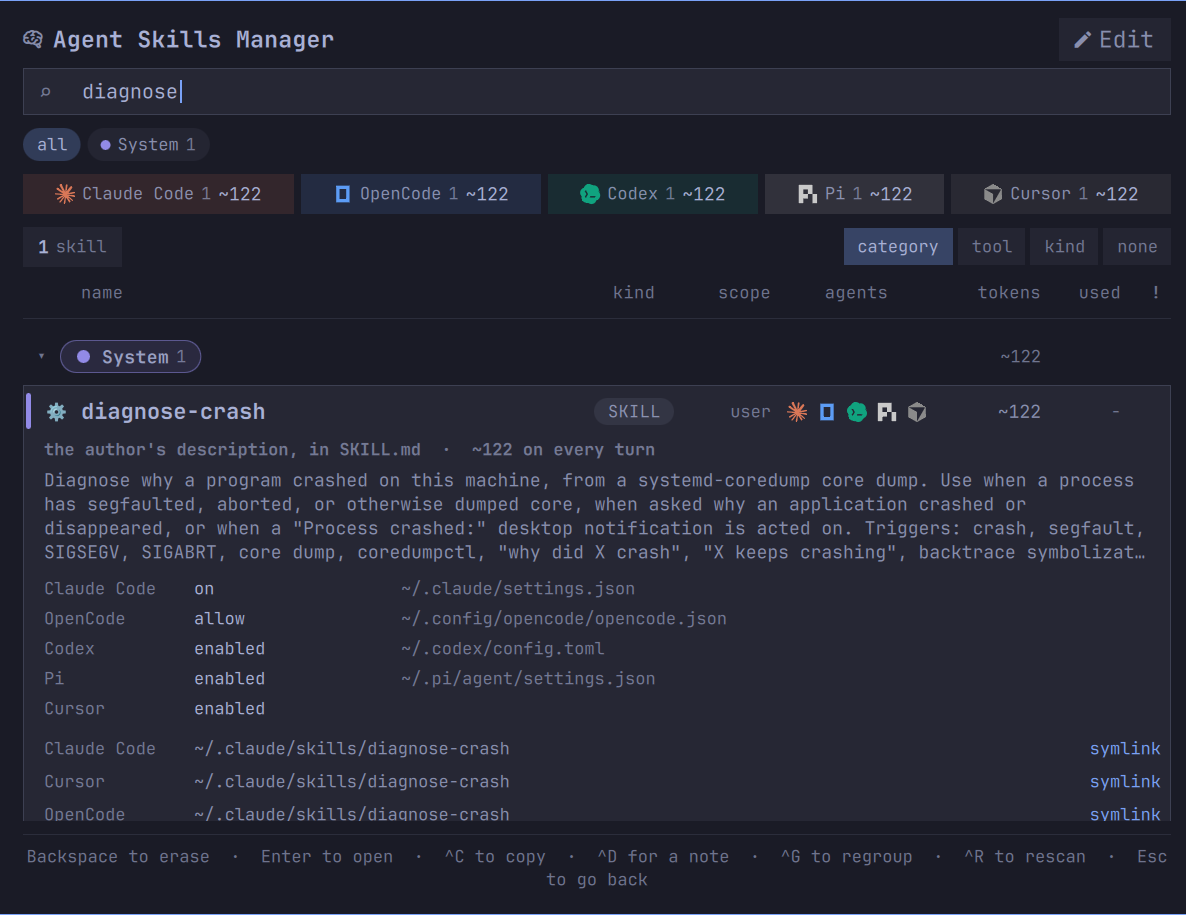Select the 'all' filter chip
This screenshot has height=915, width=1186.
51,144
